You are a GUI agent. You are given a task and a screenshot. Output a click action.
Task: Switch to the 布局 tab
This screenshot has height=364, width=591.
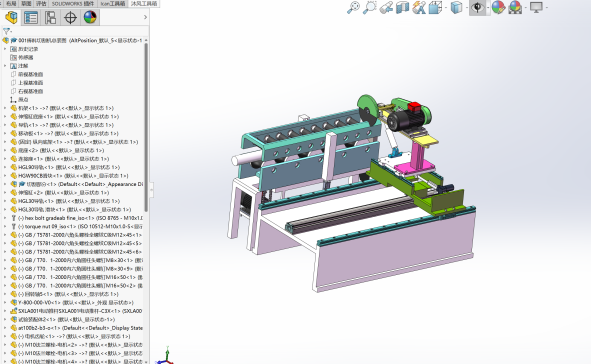11,3
